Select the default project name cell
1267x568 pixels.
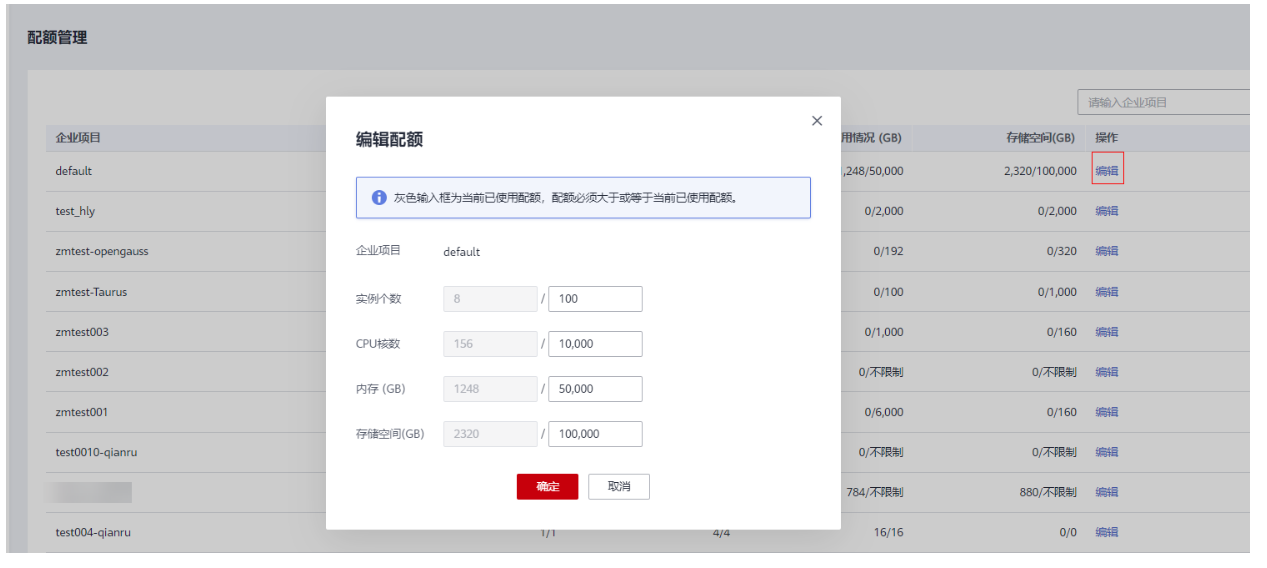73,171
